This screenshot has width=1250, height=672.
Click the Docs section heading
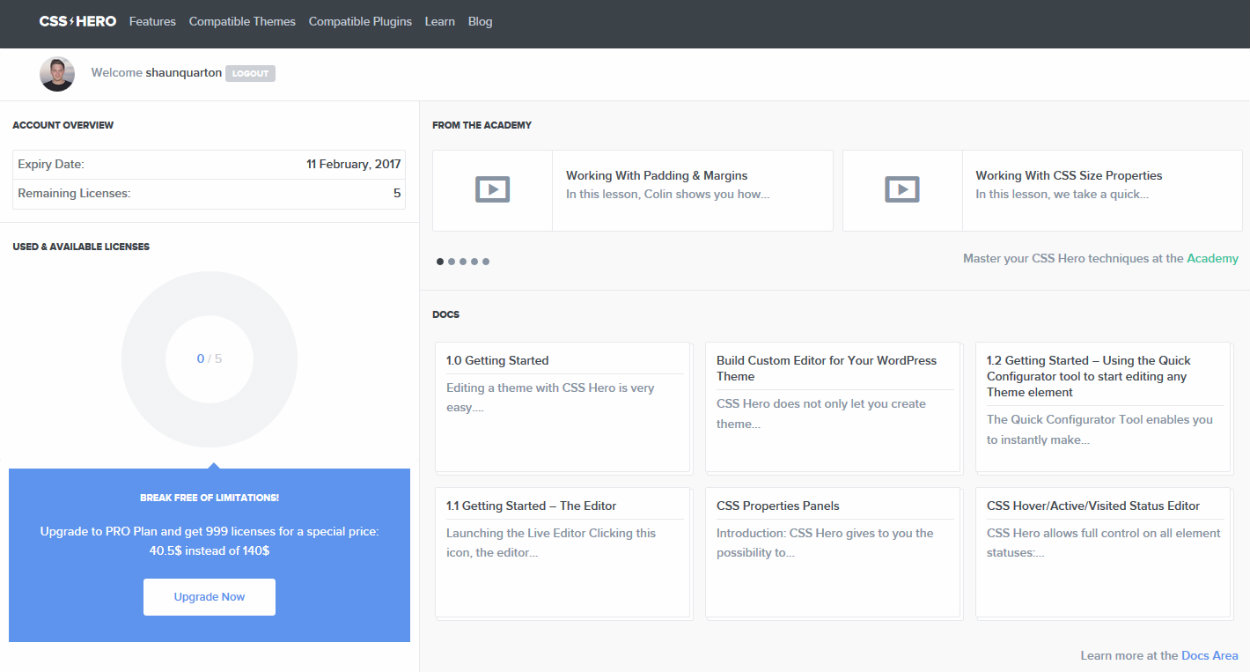[x=446, y=314]
